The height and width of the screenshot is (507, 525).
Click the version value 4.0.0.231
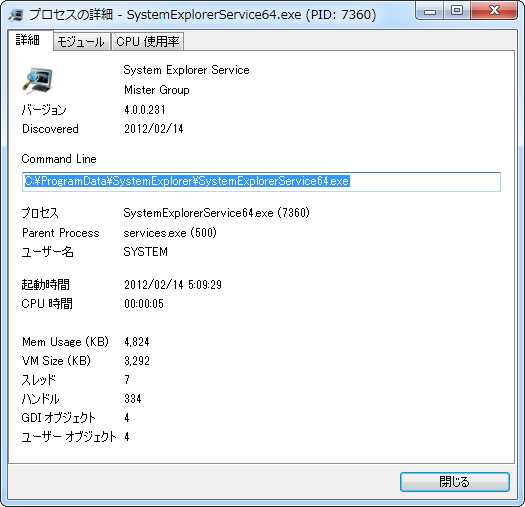click(145, 110)
